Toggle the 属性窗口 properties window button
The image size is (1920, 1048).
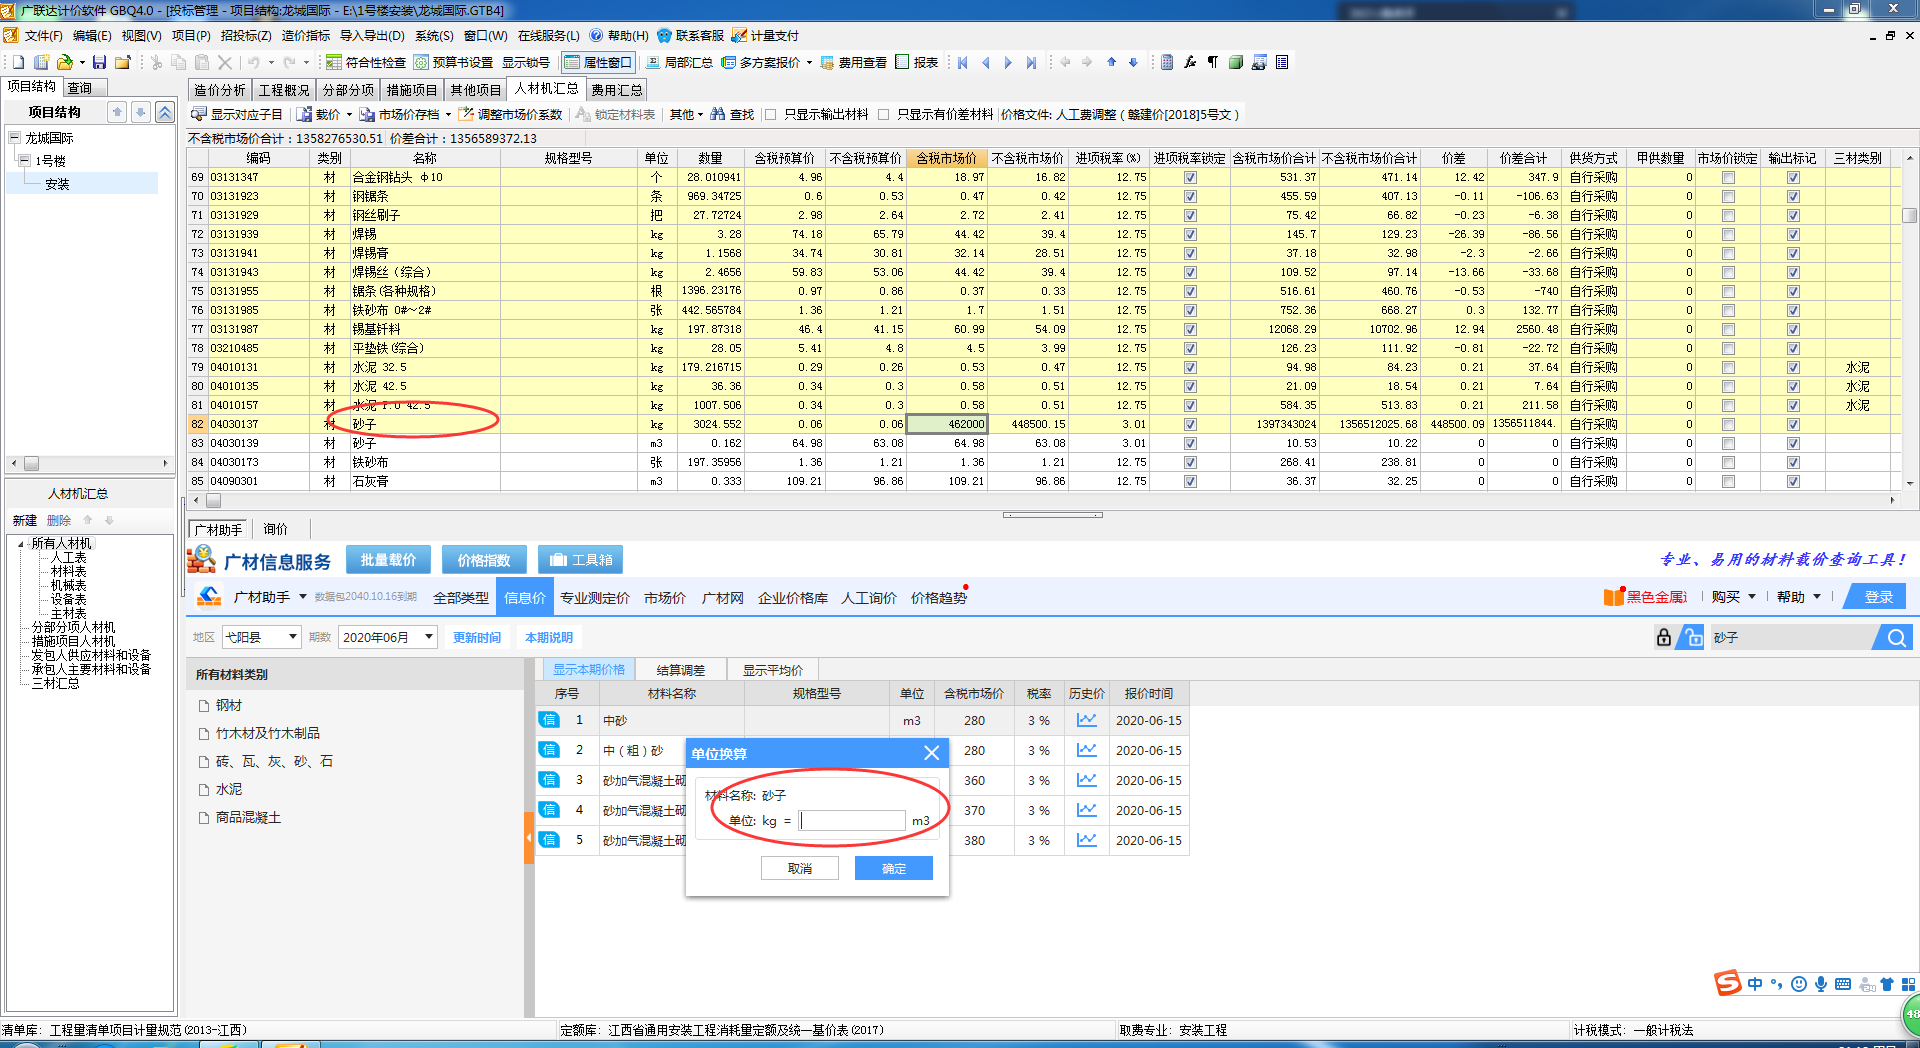pos(598,62)
